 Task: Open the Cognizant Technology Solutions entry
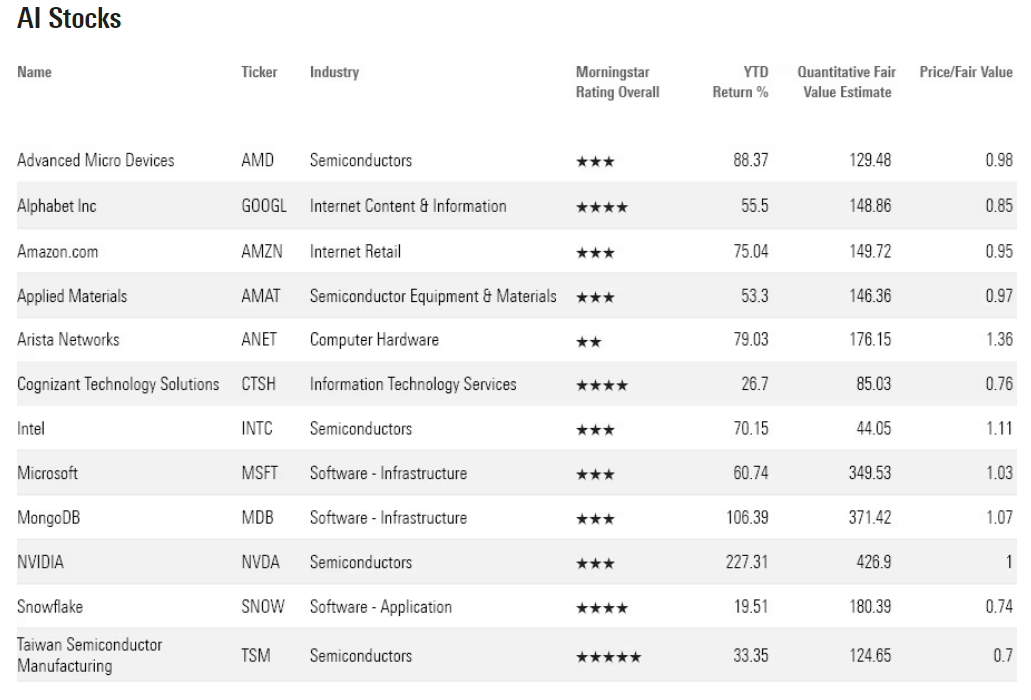pos(118,384)
